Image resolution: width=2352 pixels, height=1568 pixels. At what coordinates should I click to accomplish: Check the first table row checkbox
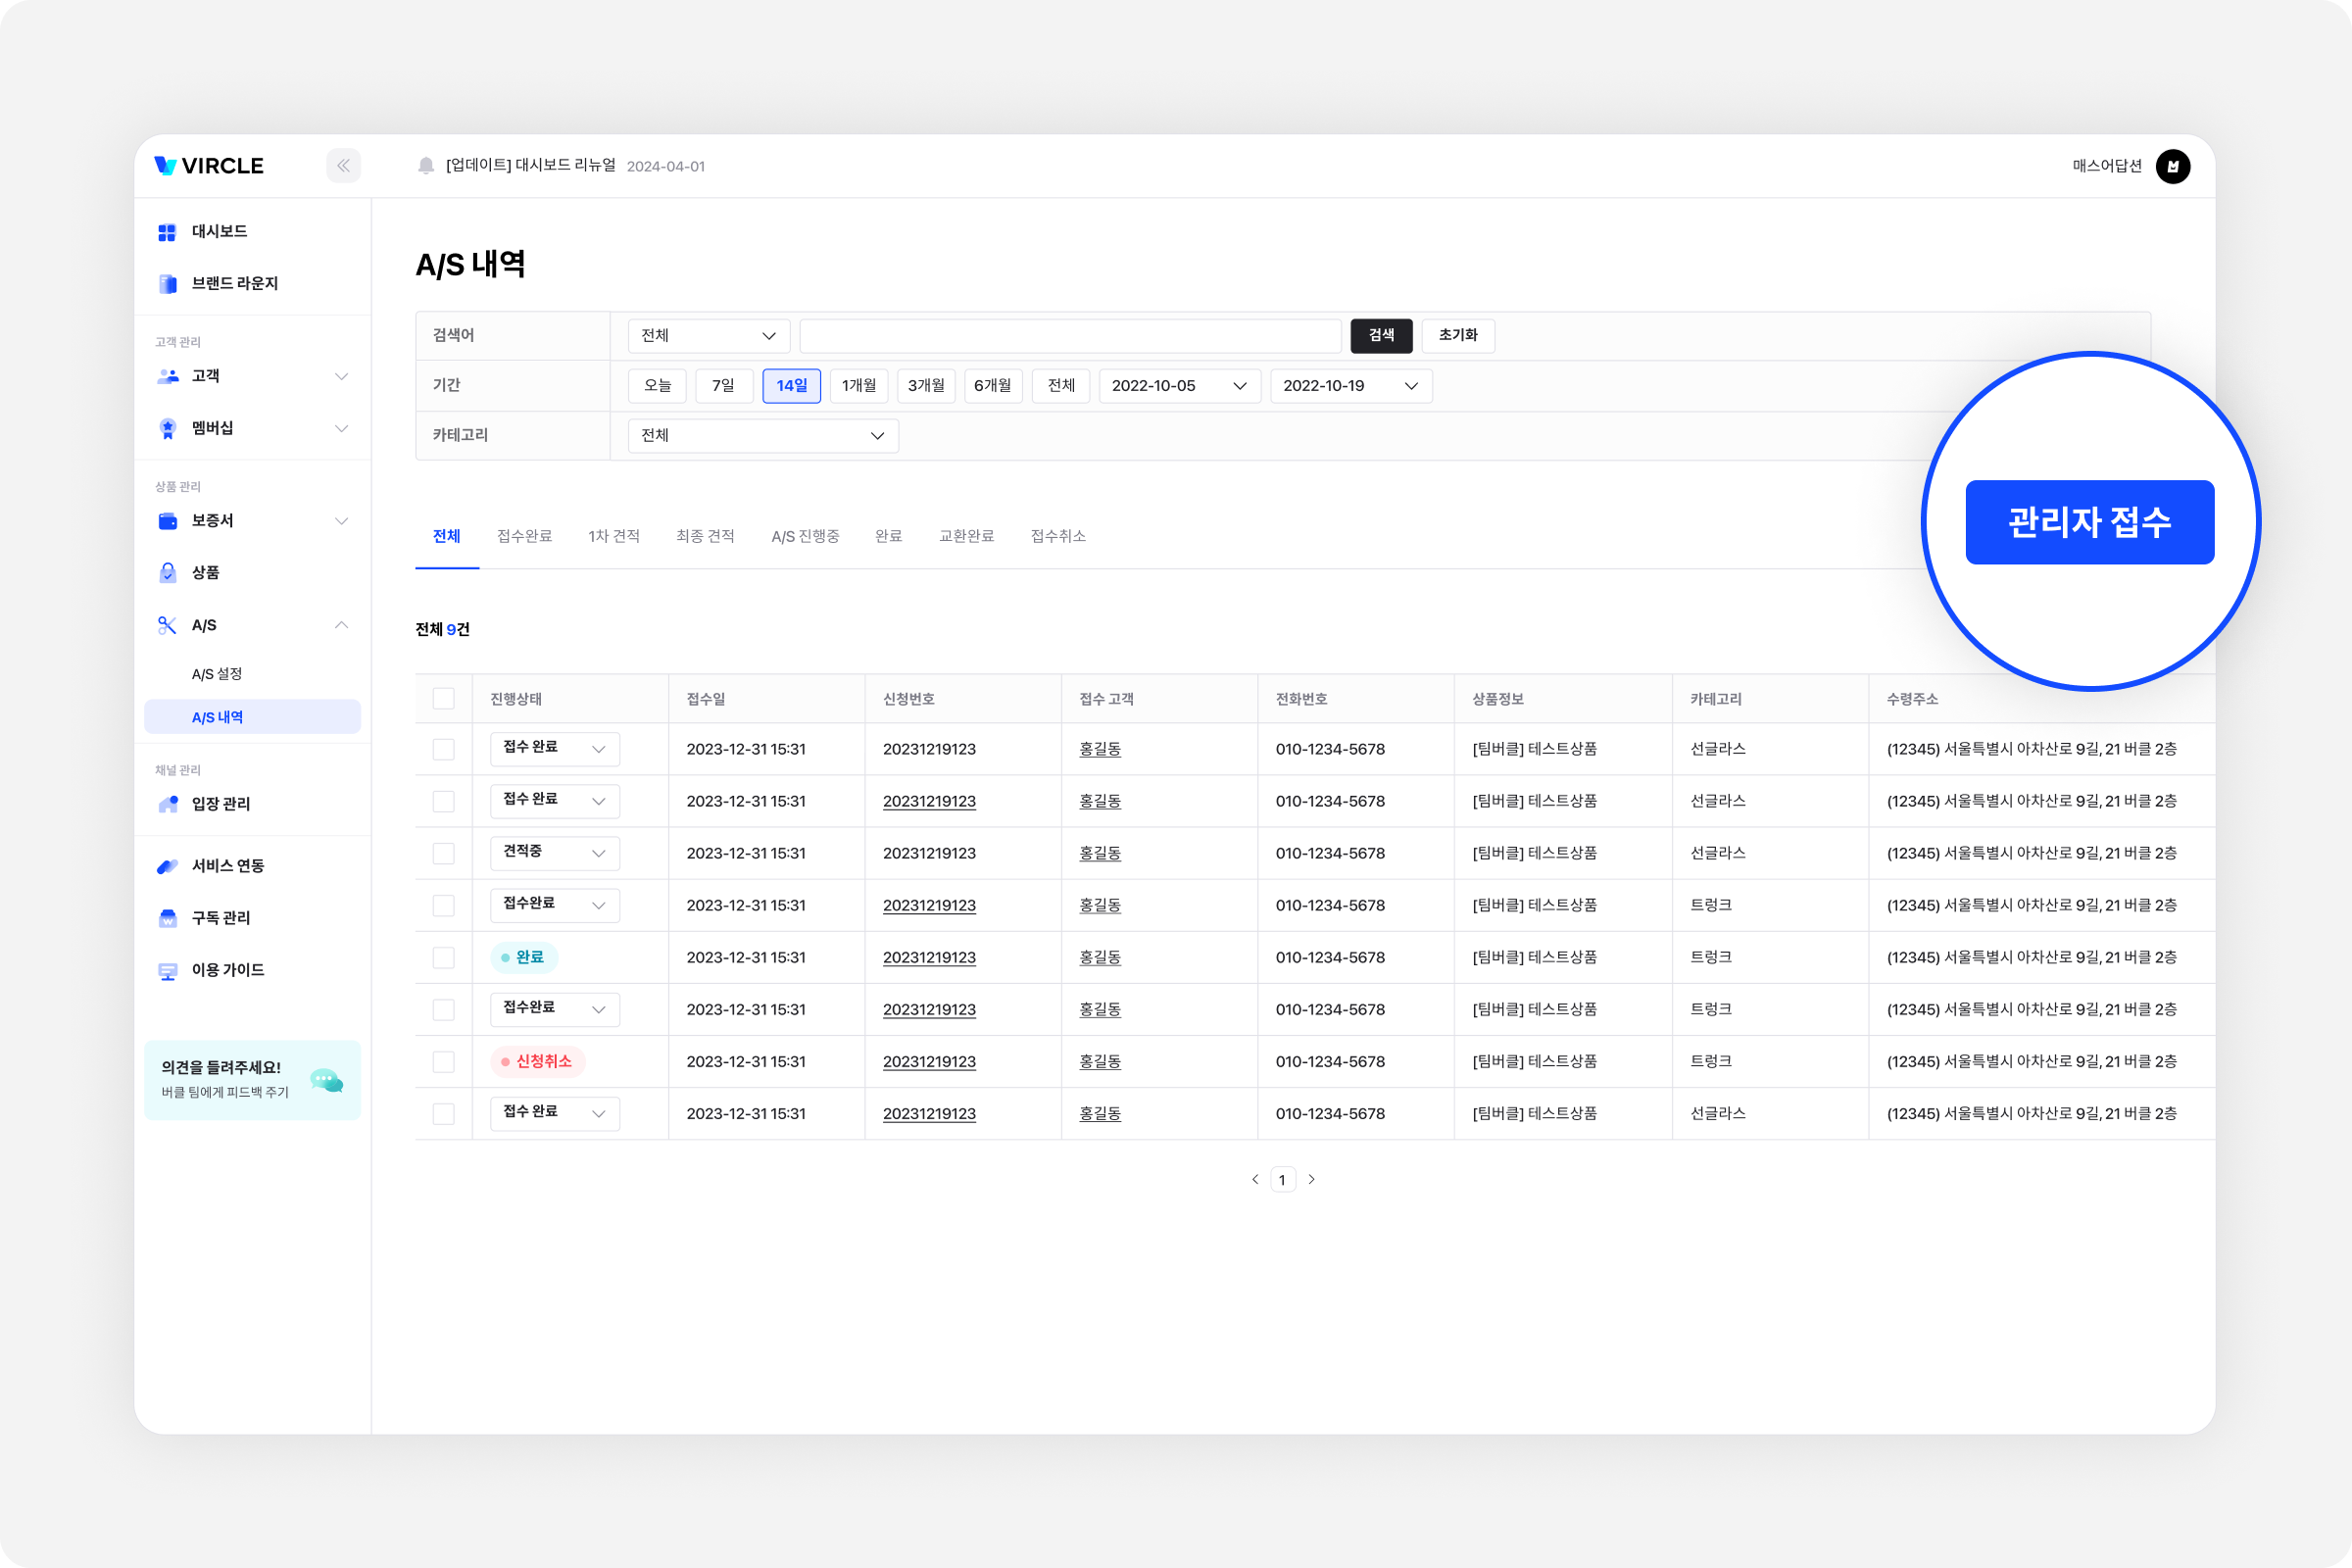click(x=443, y=750)
